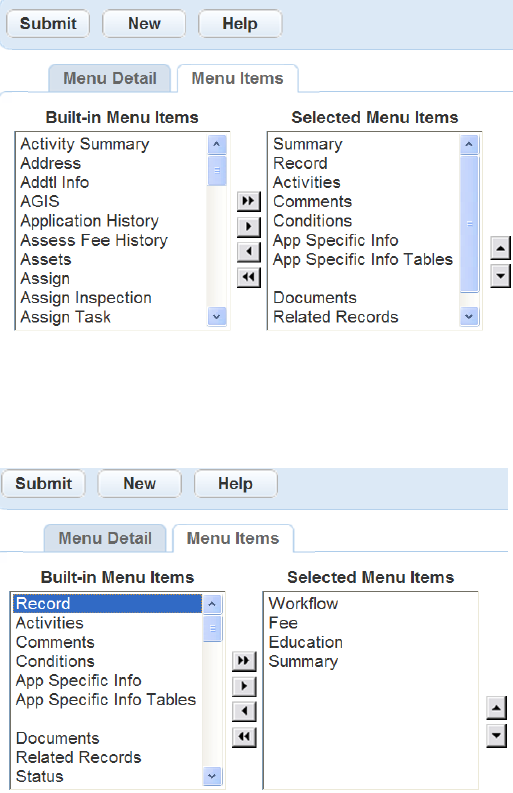Click the top Submit button
Viewport: 513px width, 793px height.
pyautogui.click(x=48, y=23)
